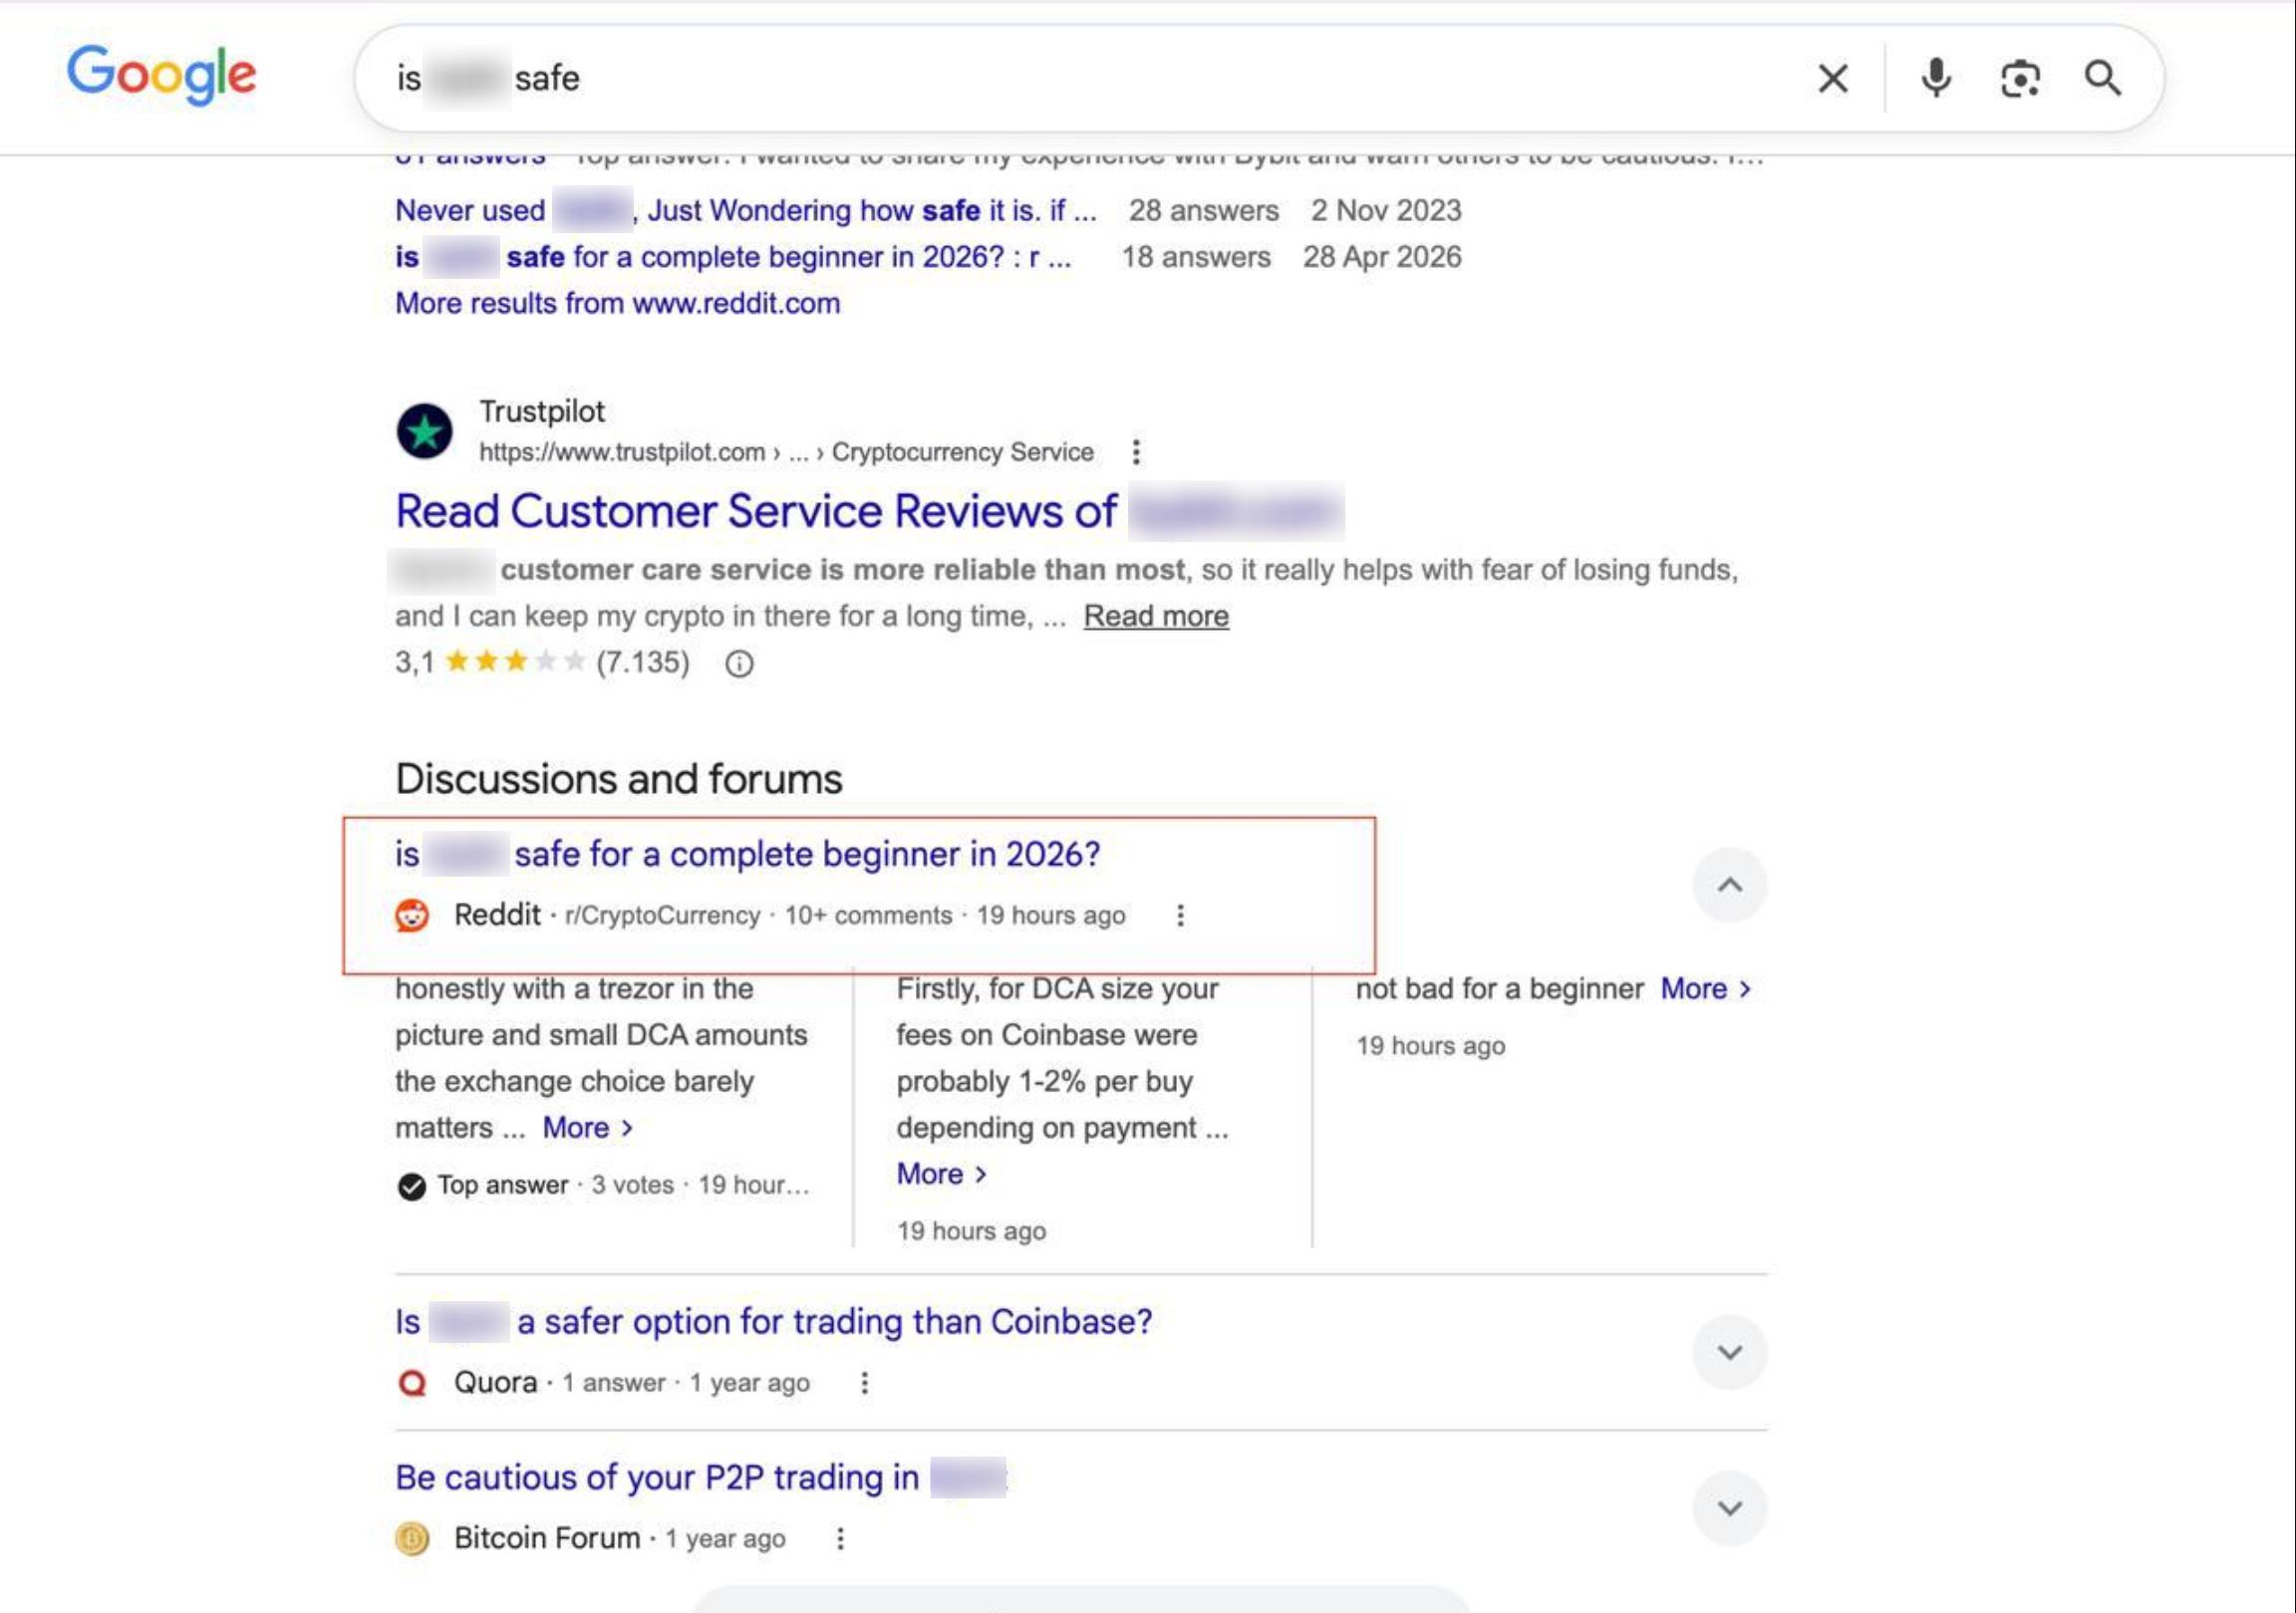Open Read Customer Service Reviews of title
This screenshot has height=1613, width=2296.
pos(868,511)
